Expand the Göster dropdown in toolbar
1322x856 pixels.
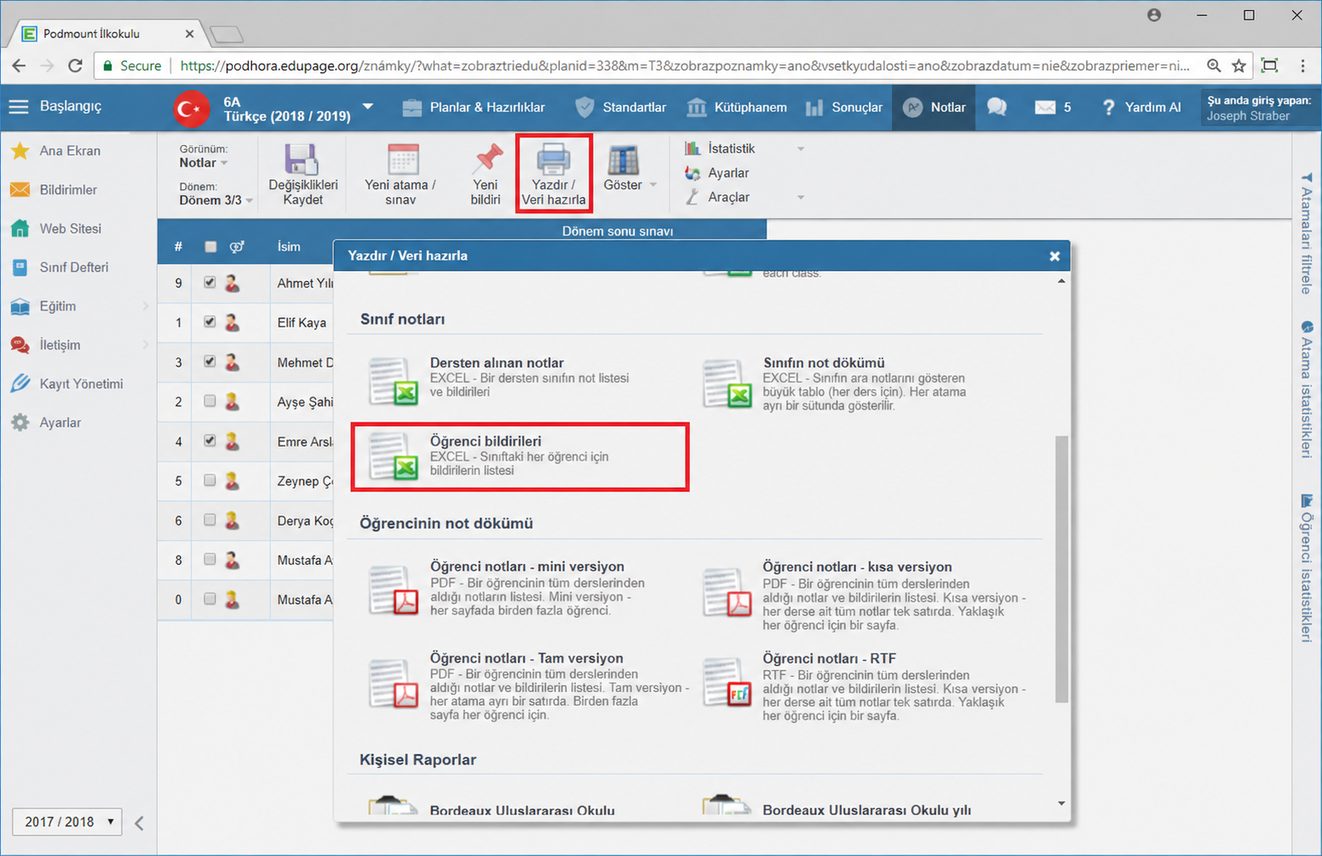(630, 185)
